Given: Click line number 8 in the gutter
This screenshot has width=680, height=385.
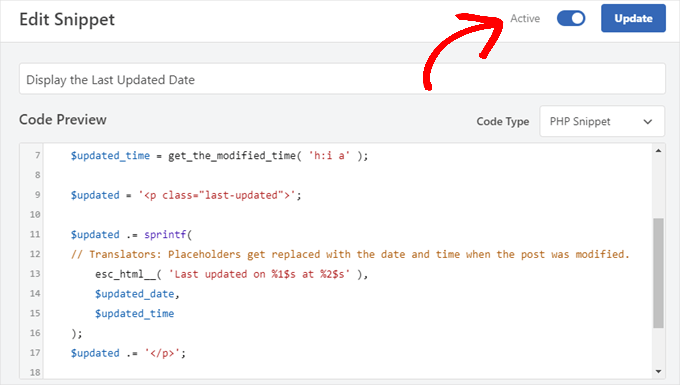Looking at the screenshot, I should pyautogui.click(x=37, y=175).
